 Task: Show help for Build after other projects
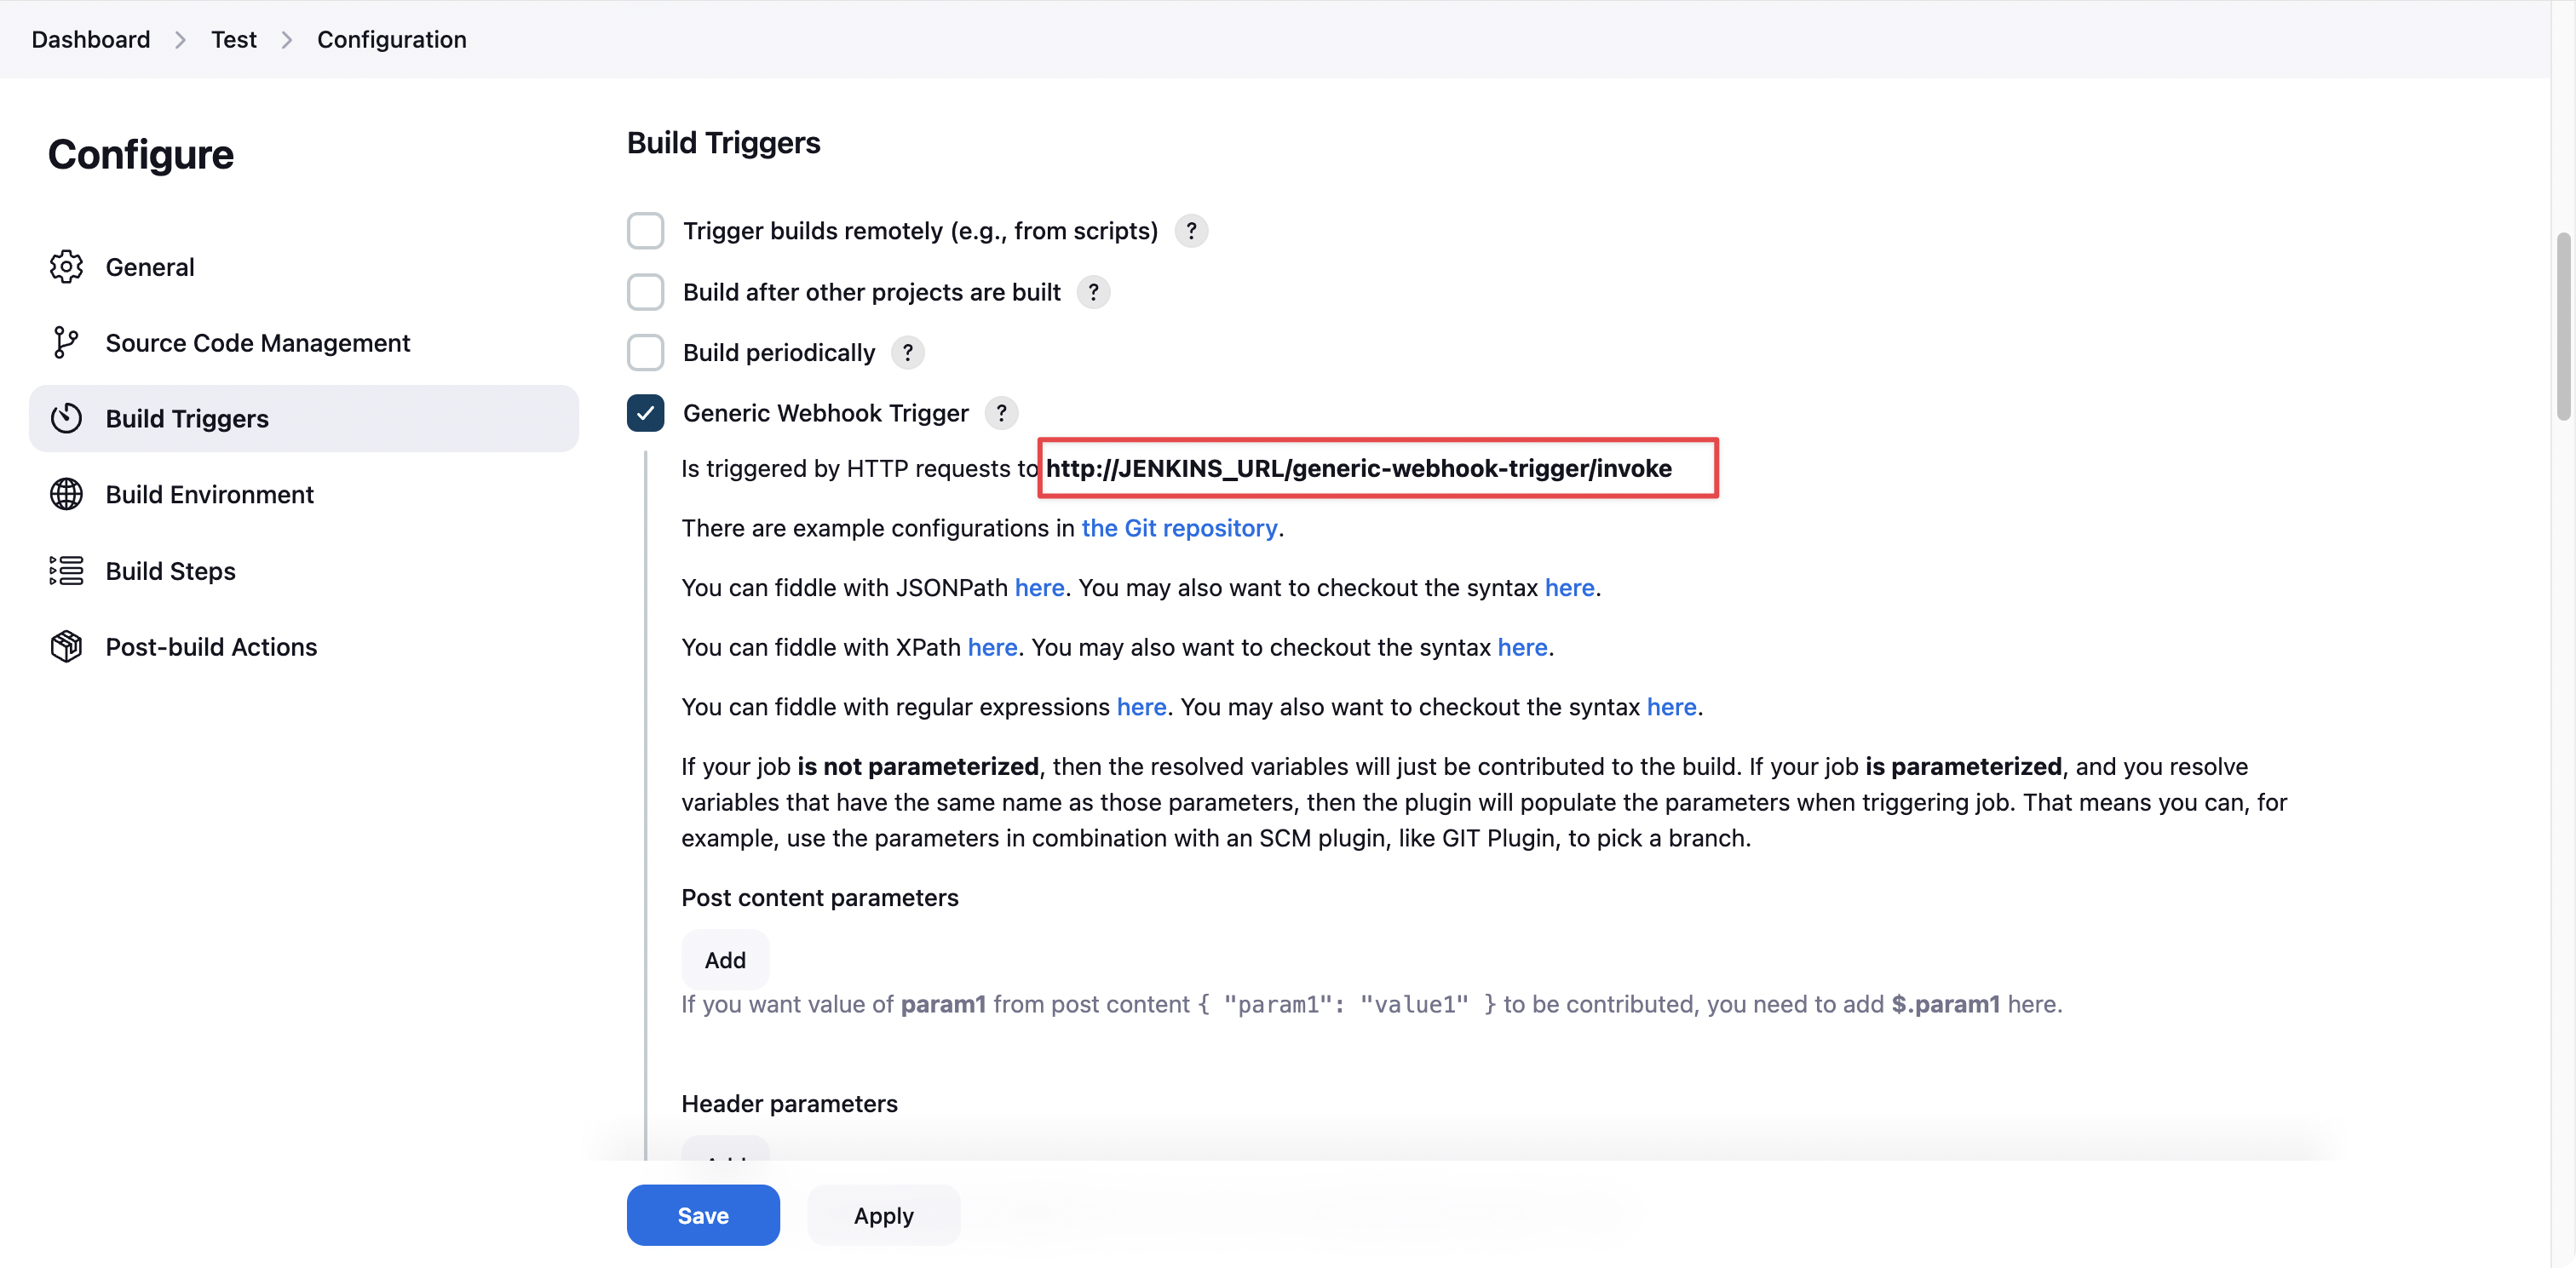(1093, 292)
